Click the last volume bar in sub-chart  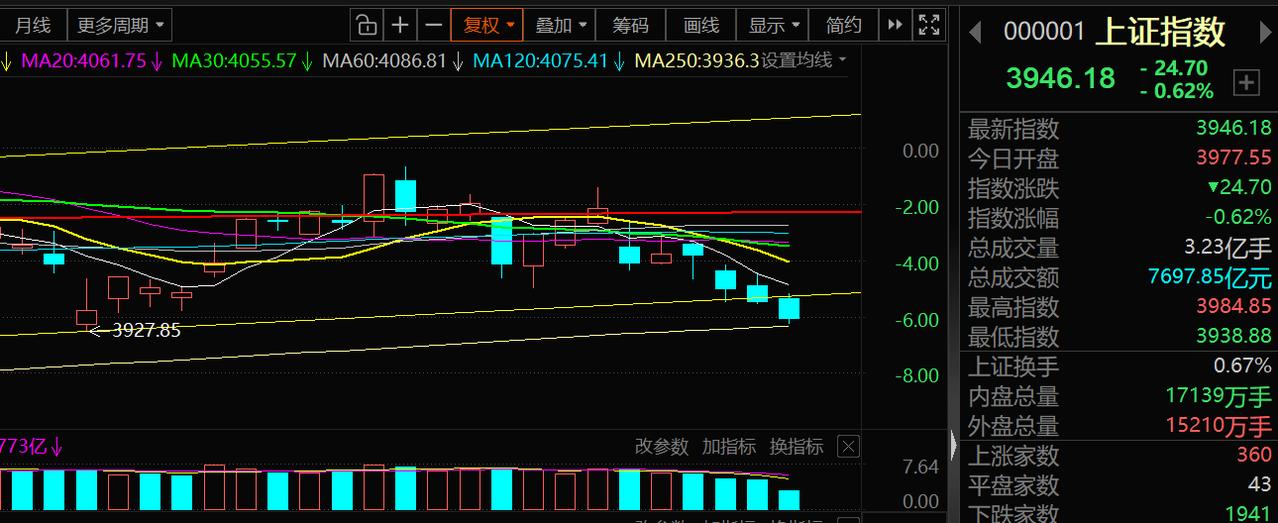789,500
